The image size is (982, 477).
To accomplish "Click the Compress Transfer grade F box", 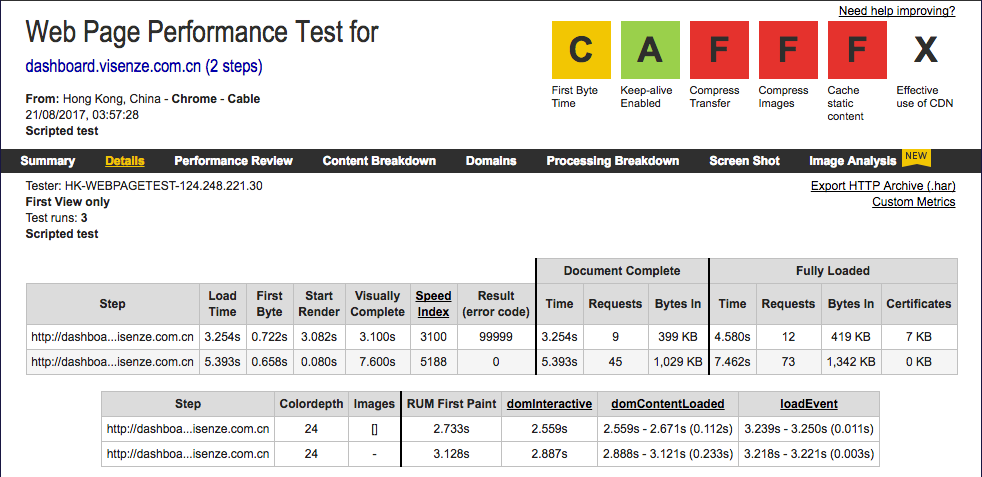I will click(x=719, y=50).
